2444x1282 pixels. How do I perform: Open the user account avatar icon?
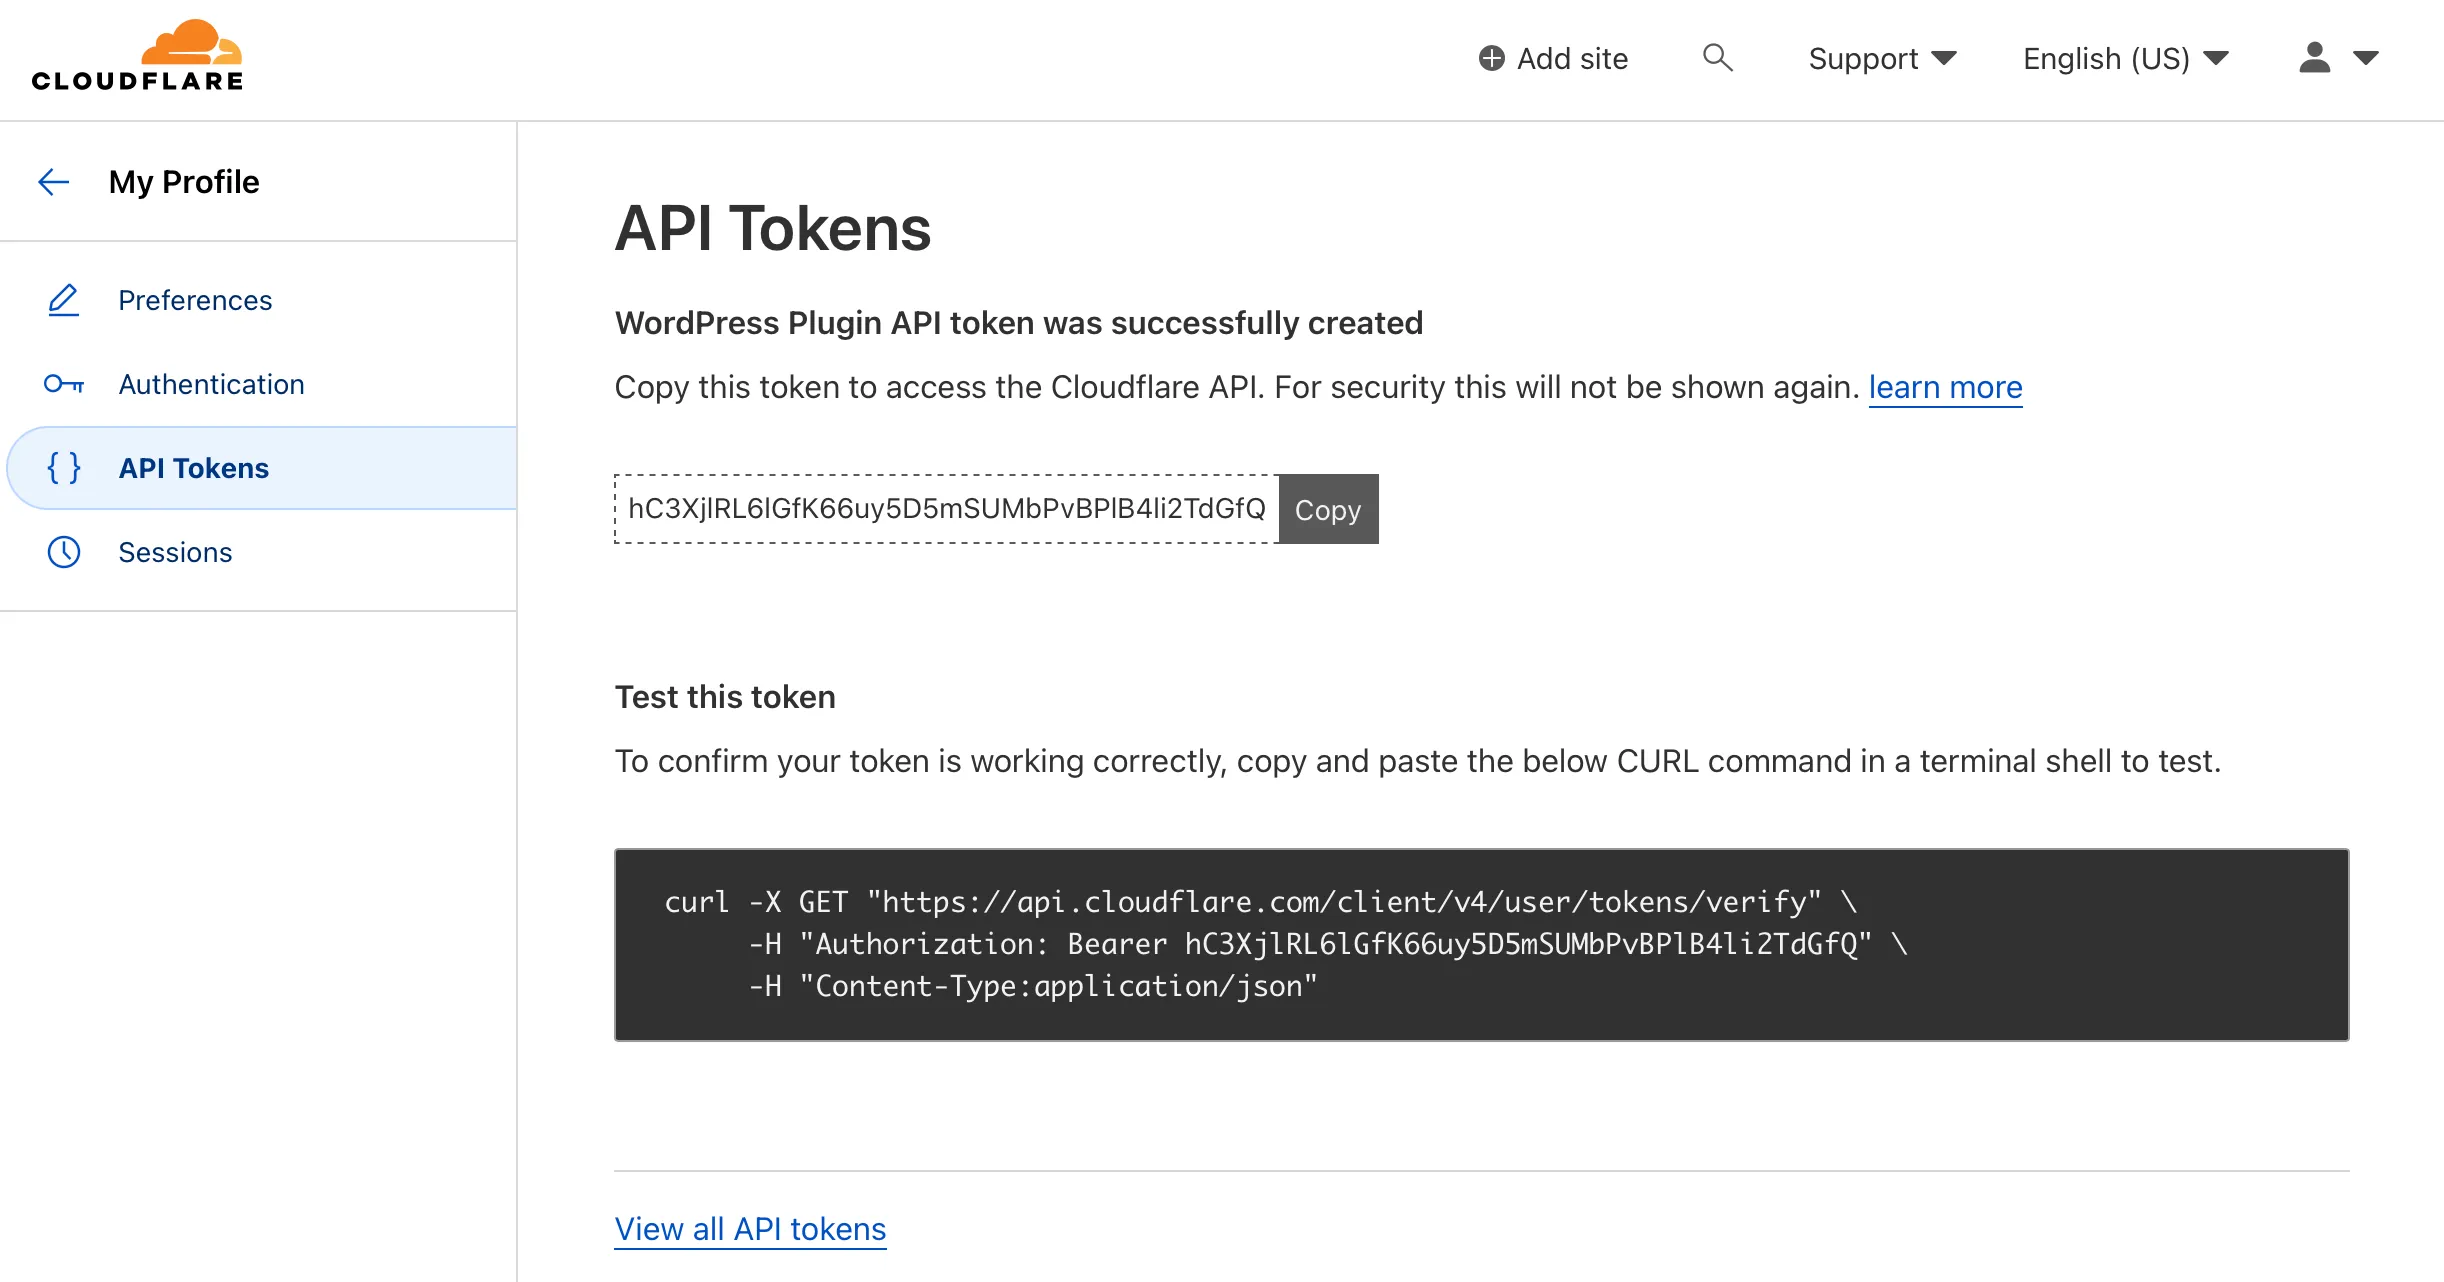pyautogui.click(x=2313, y=58)
